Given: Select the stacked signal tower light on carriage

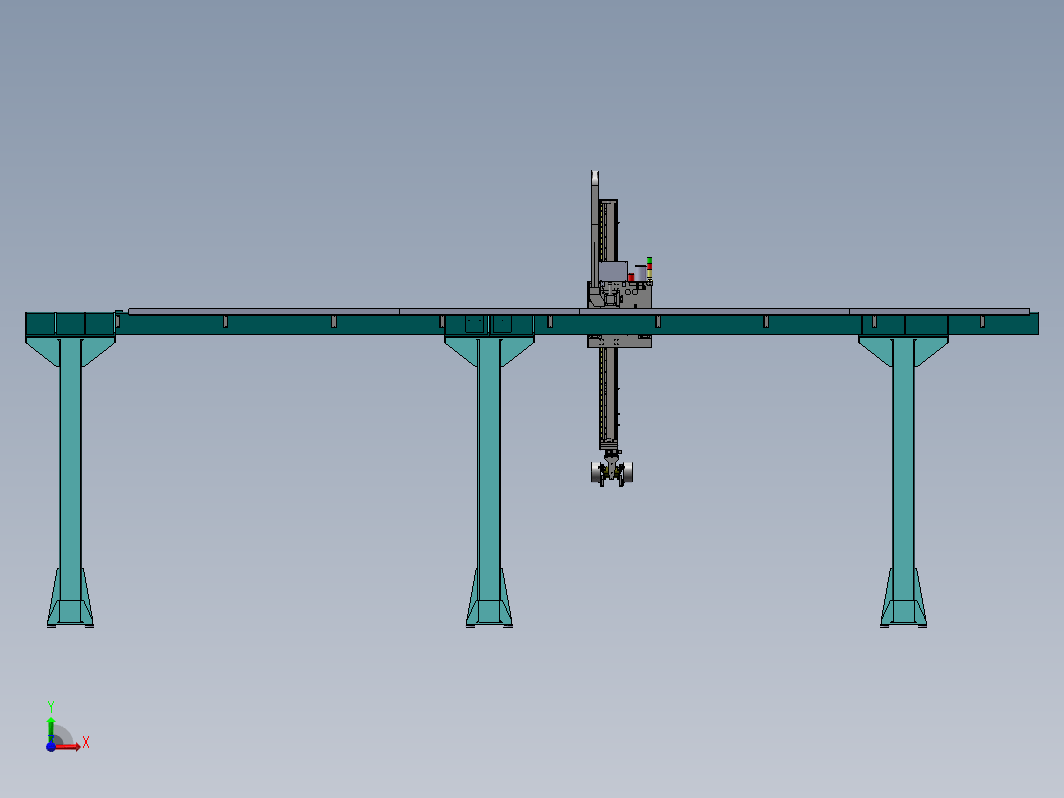Looking at the screenshot, I should [649, 269].
